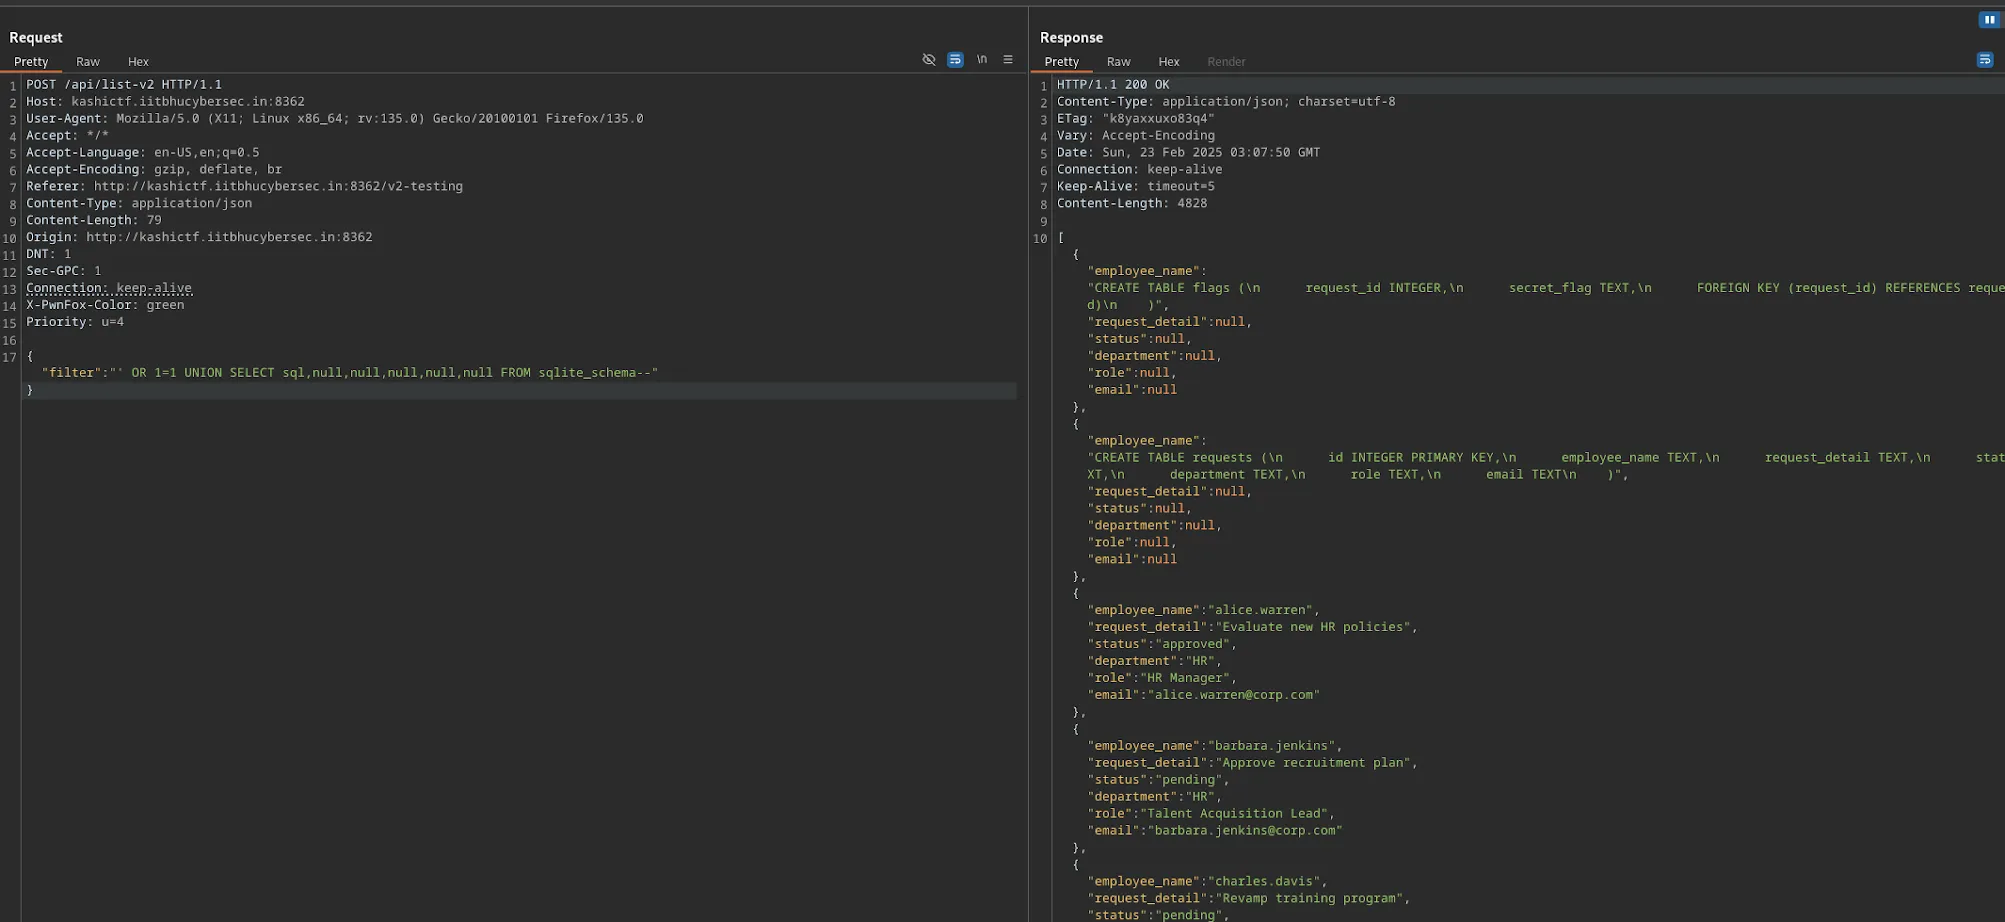Click Response panel title
This screenshot has width=2005, height=922.
coord(1071,38)
